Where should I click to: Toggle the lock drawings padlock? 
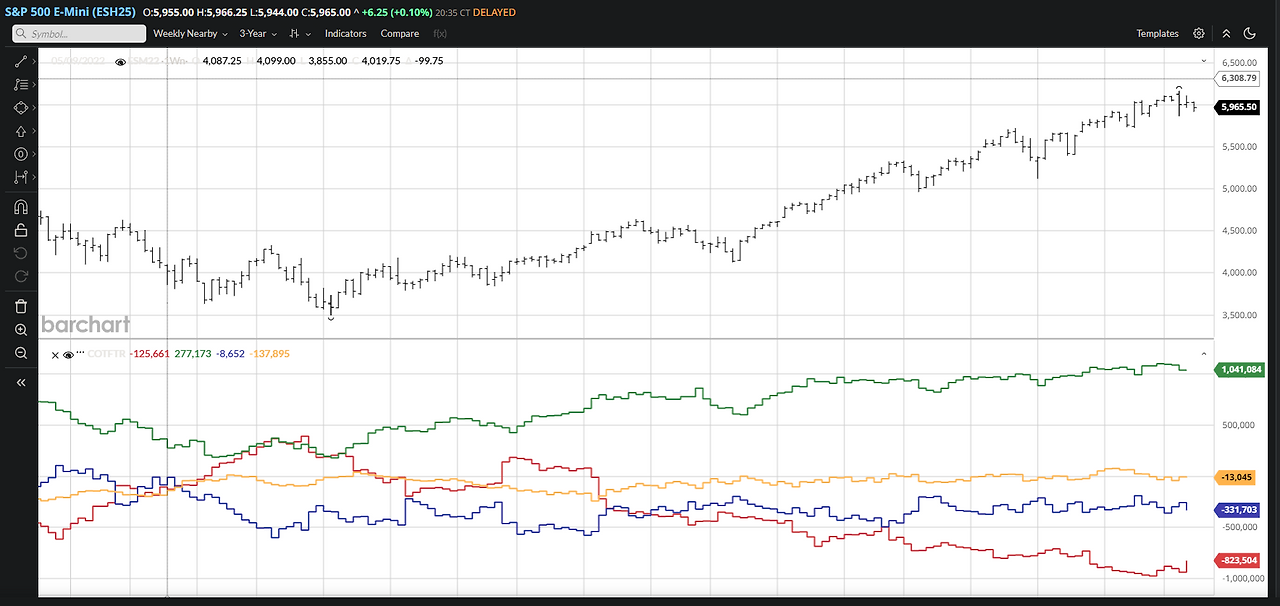(21, 230)
